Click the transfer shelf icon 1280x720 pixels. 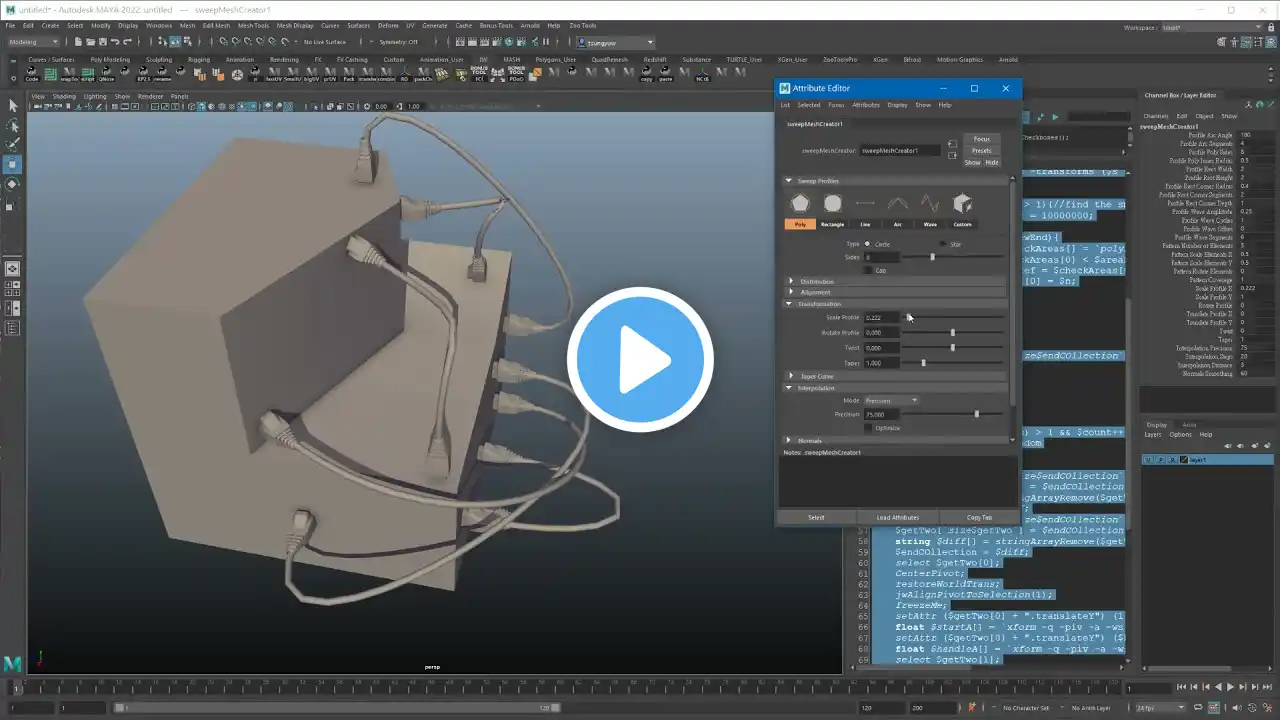pyautogui.click(x=367, y=74)
